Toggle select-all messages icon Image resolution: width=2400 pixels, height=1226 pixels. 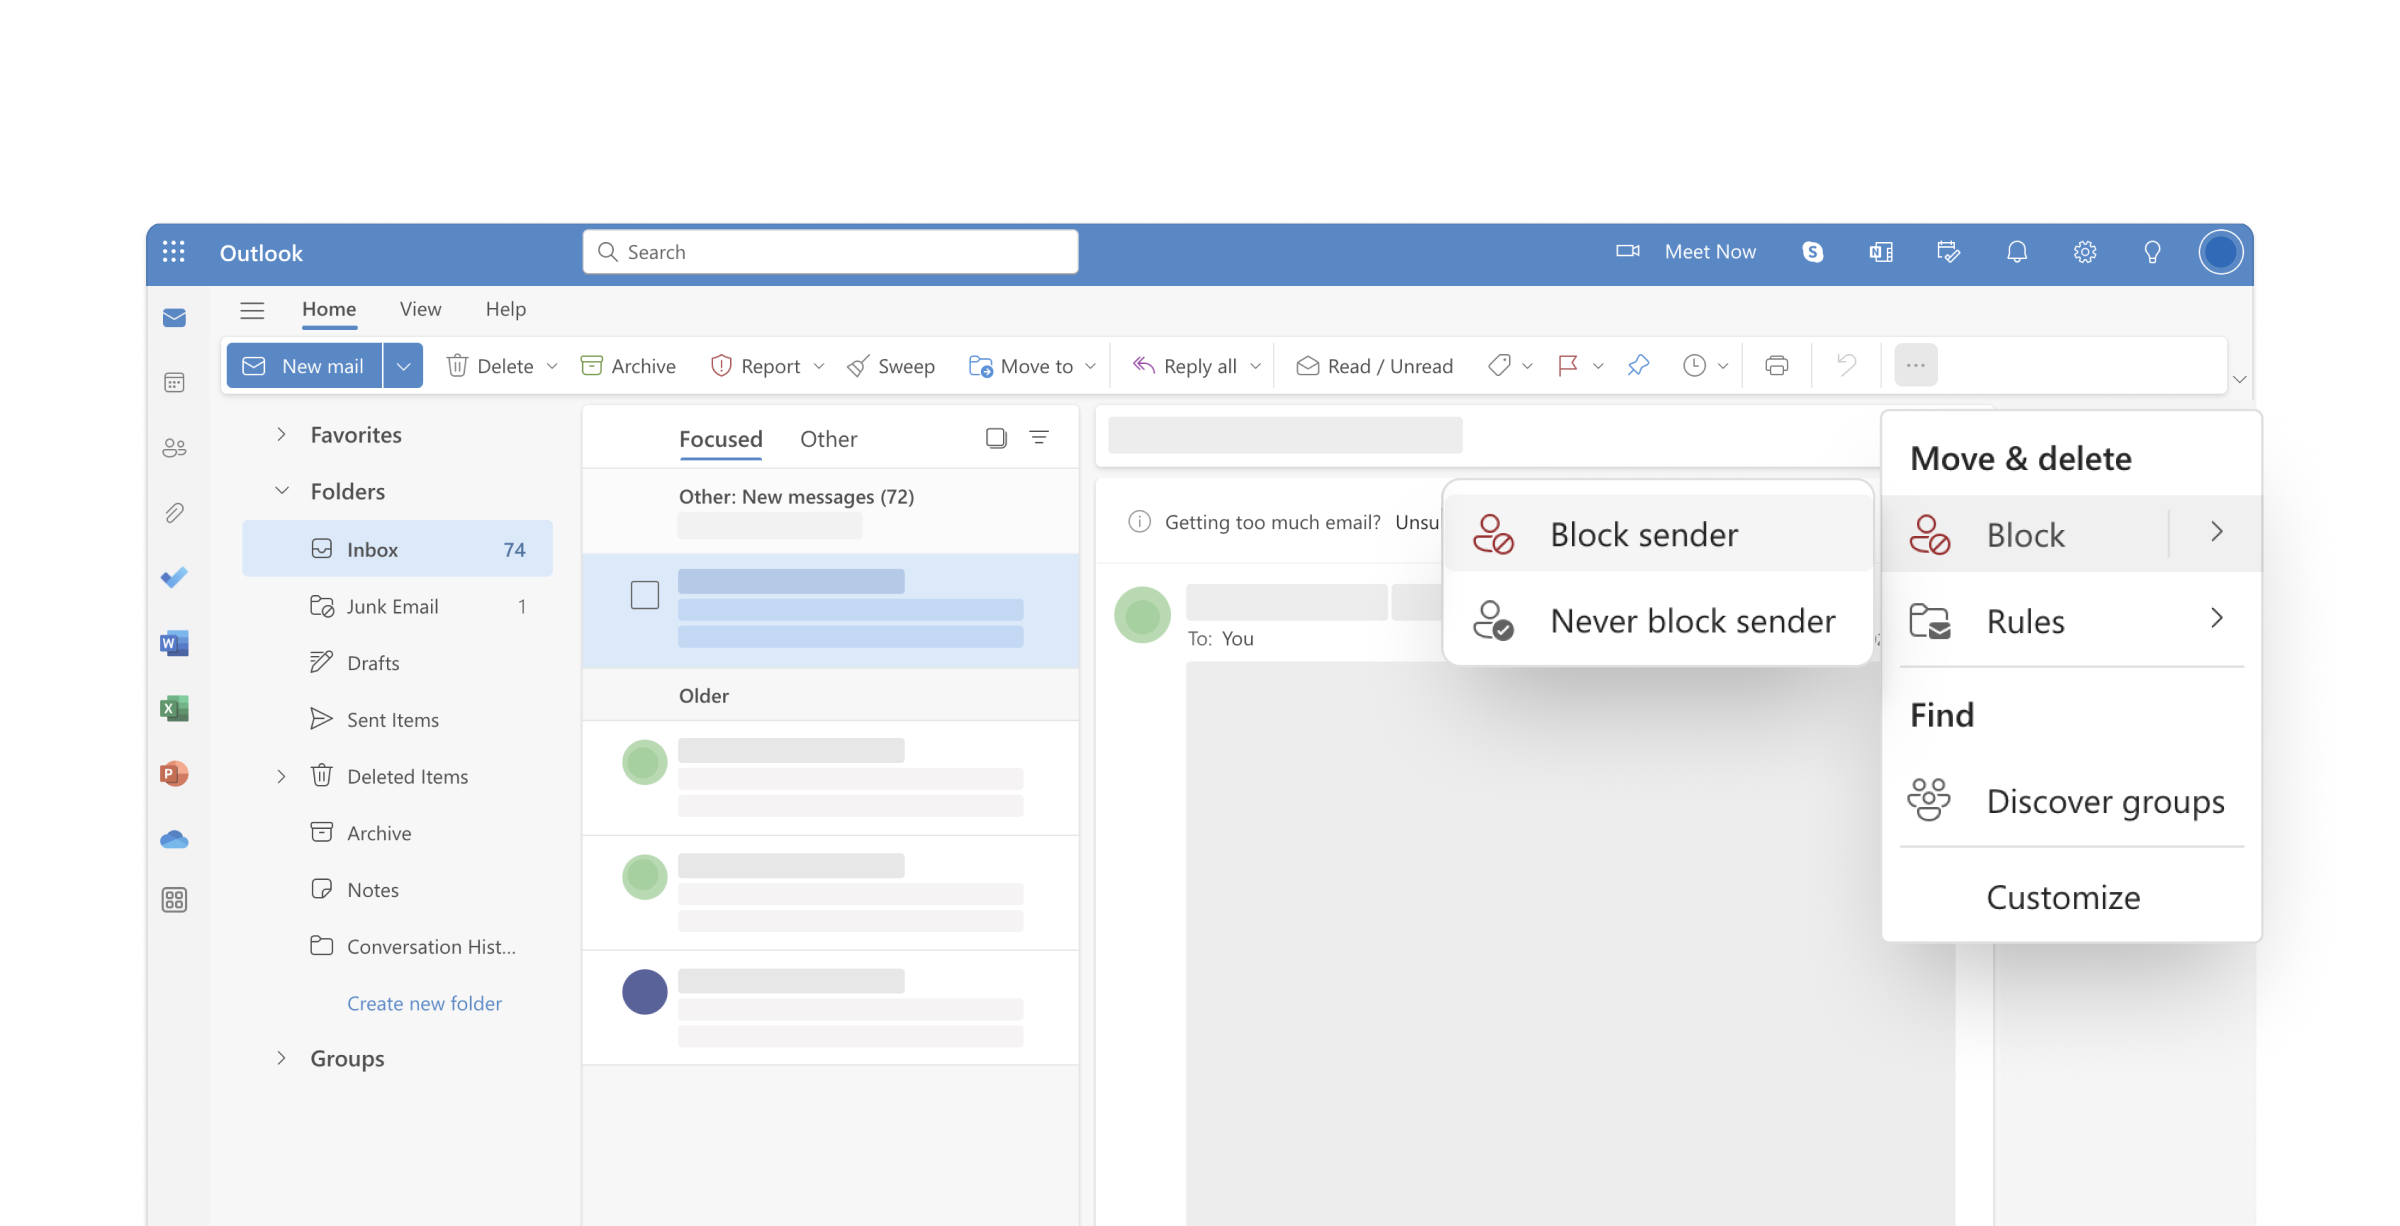coord(996,438)
